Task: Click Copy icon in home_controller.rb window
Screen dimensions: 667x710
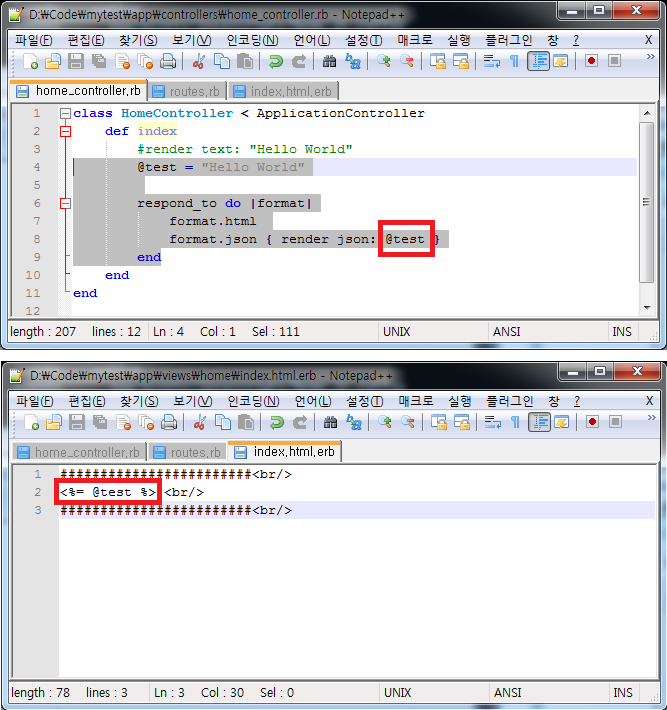Action: pyautogui.click(x=221, y=61)
